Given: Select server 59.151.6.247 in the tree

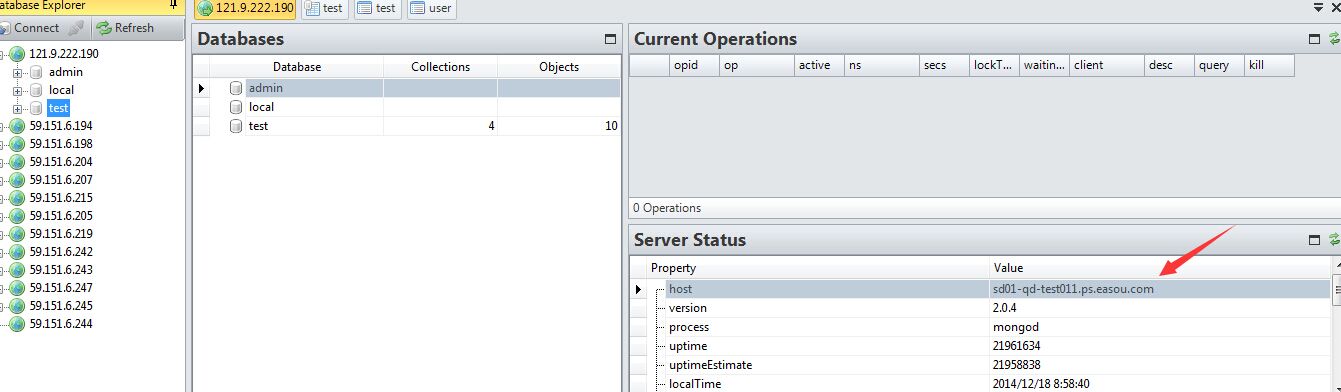Looking at the screenshot, I should pyautogui.click(x=61, y=288).
